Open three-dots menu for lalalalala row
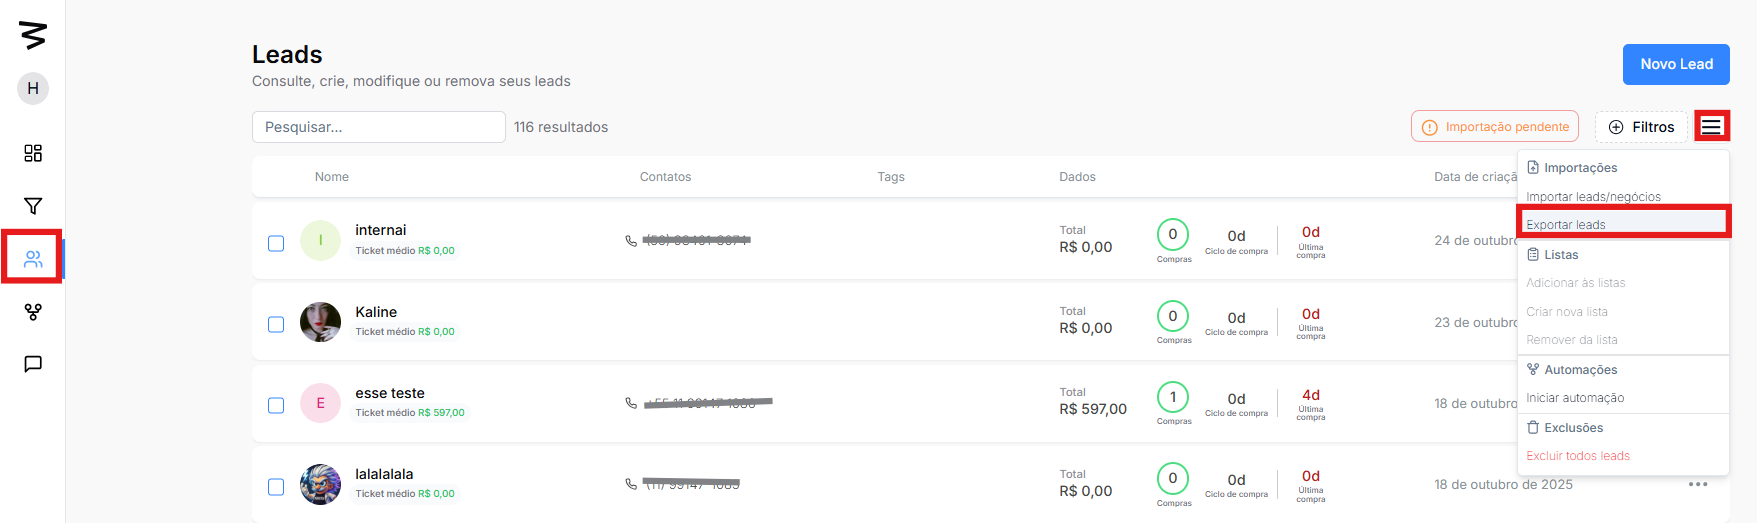1757x523 pixels. (1697, 484)
